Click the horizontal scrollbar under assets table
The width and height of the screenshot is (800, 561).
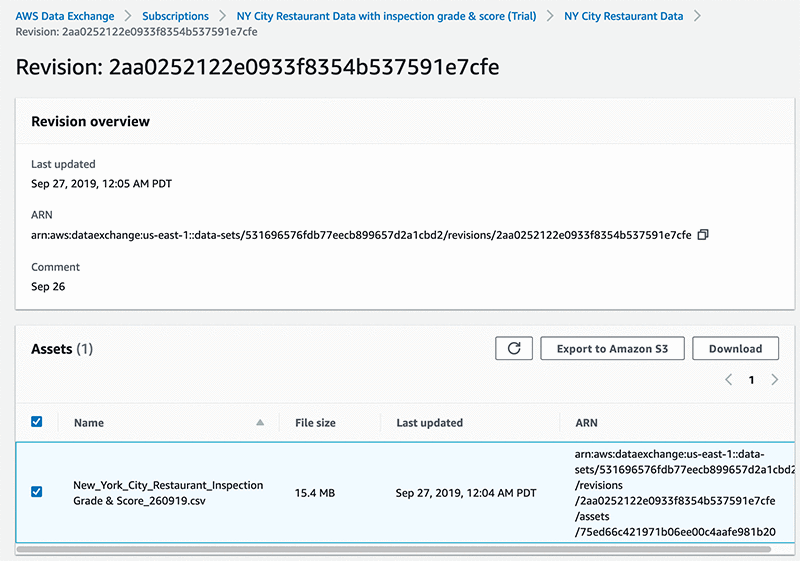click(x=393, y=549)
